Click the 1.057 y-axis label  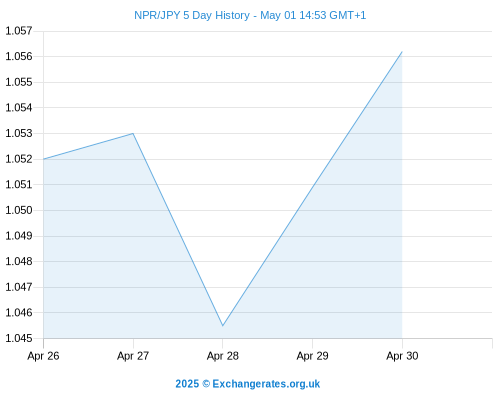(19, 31)
